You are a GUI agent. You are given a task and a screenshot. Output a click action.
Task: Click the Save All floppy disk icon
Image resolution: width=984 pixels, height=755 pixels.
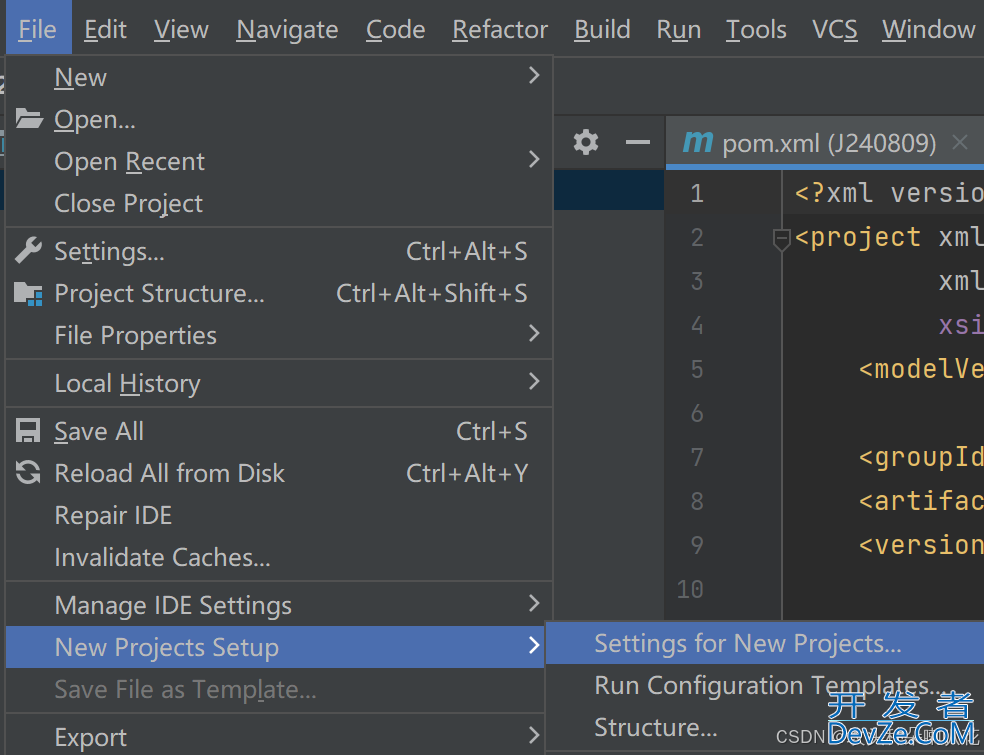coord(28,431)
